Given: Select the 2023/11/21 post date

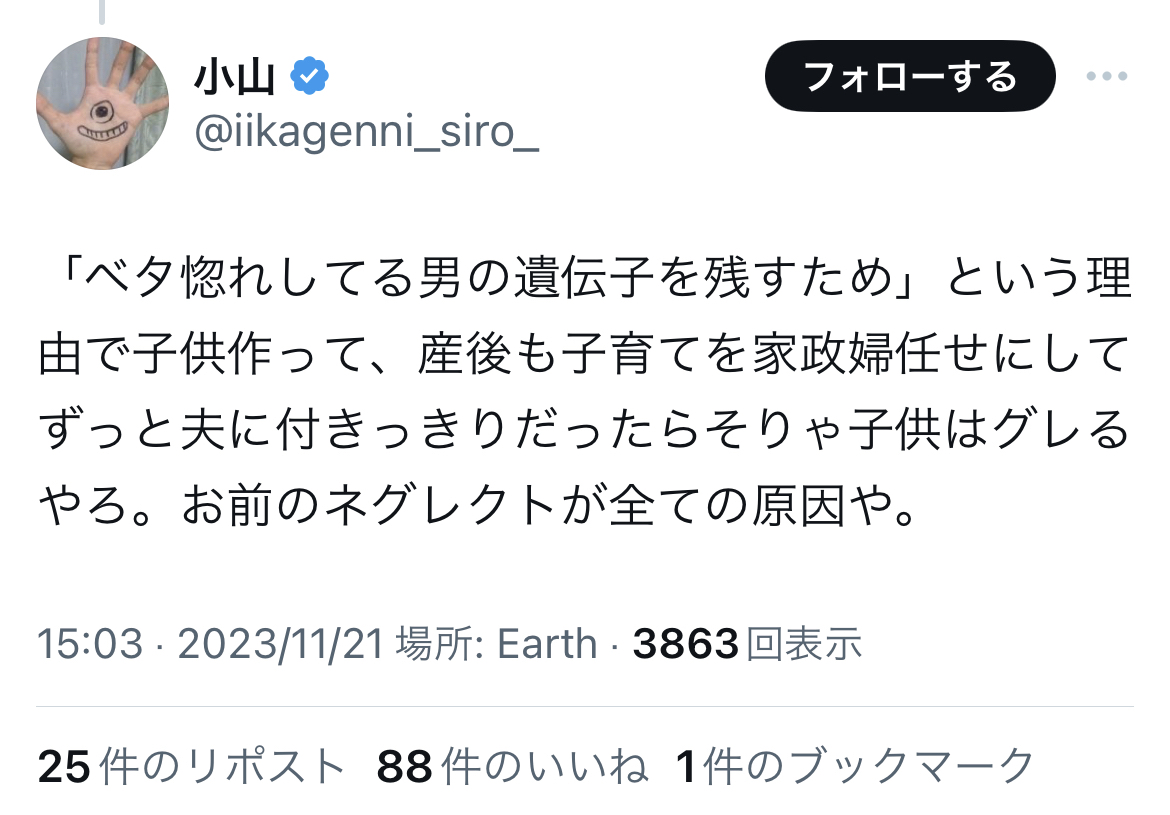Looking at the screenshot, I should [x=281, y=644].
